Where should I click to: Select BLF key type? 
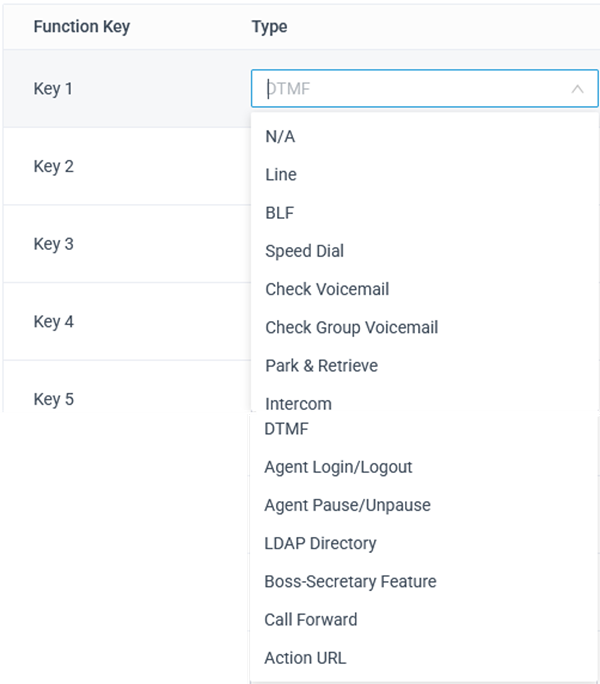coord(280,213)
